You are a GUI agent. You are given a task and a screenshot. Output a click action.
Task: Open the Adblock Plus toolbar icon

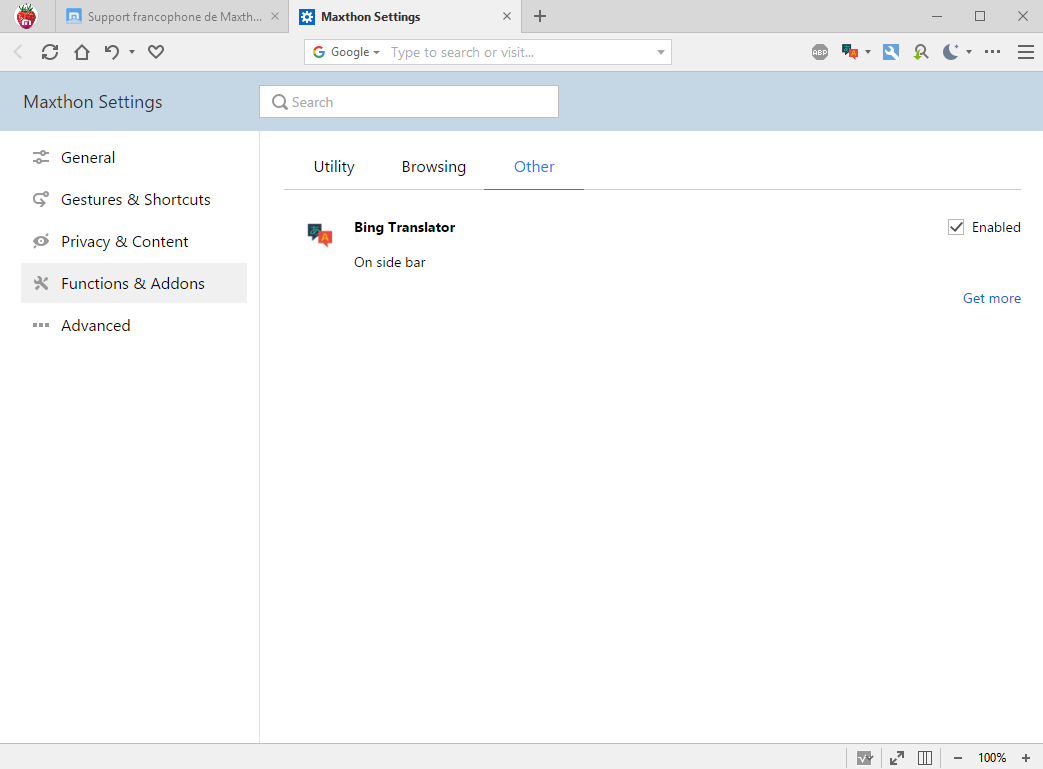pos(820,52)
